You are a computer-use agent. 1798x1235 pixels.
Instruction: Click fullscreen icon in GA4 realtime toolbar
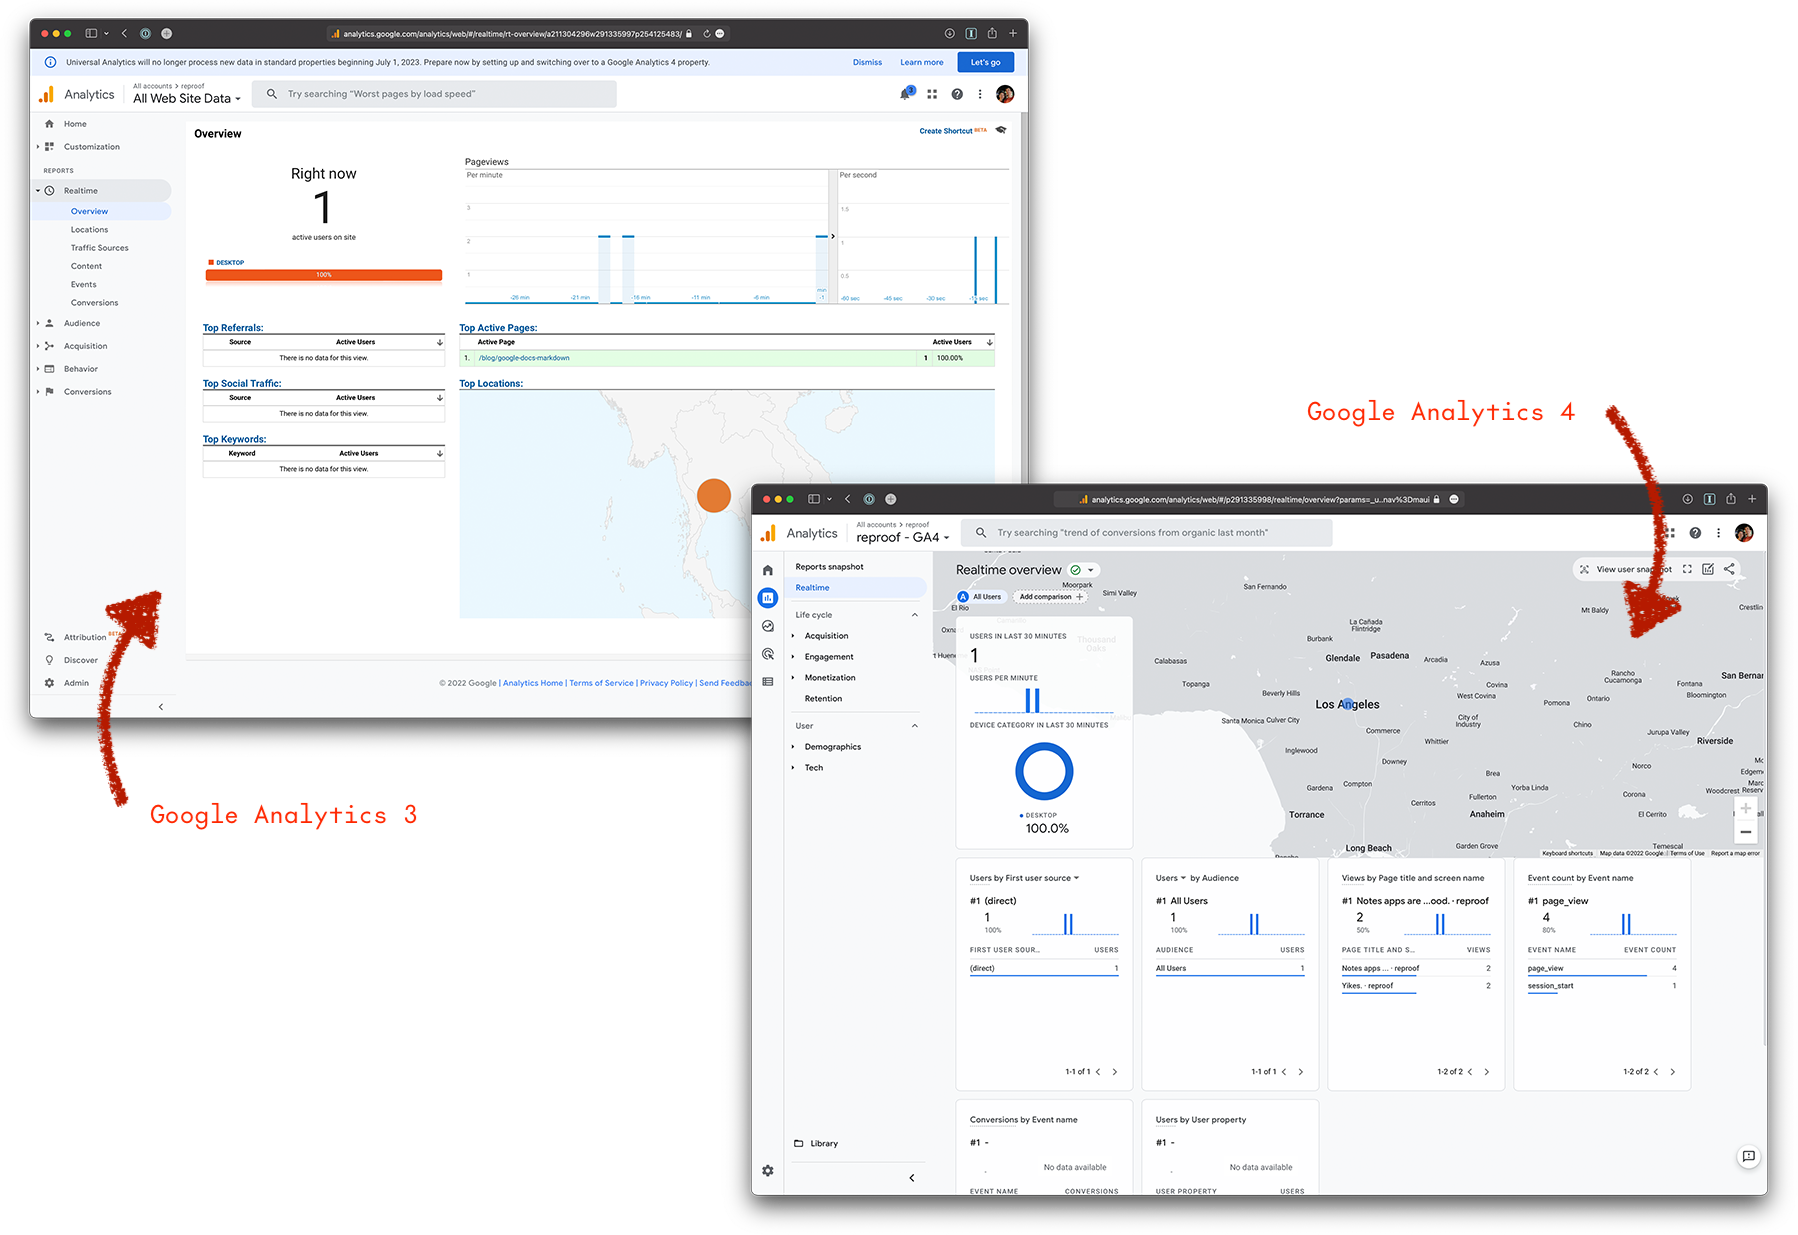pos(1687,569)
